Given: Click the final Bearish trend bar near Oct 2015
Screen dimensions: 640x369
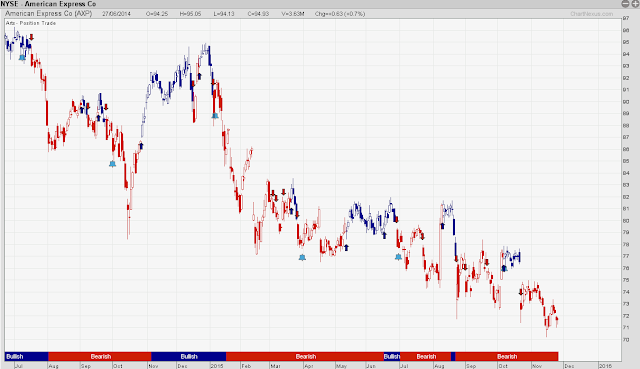Looking at the screenshot, I should (507, 356).
